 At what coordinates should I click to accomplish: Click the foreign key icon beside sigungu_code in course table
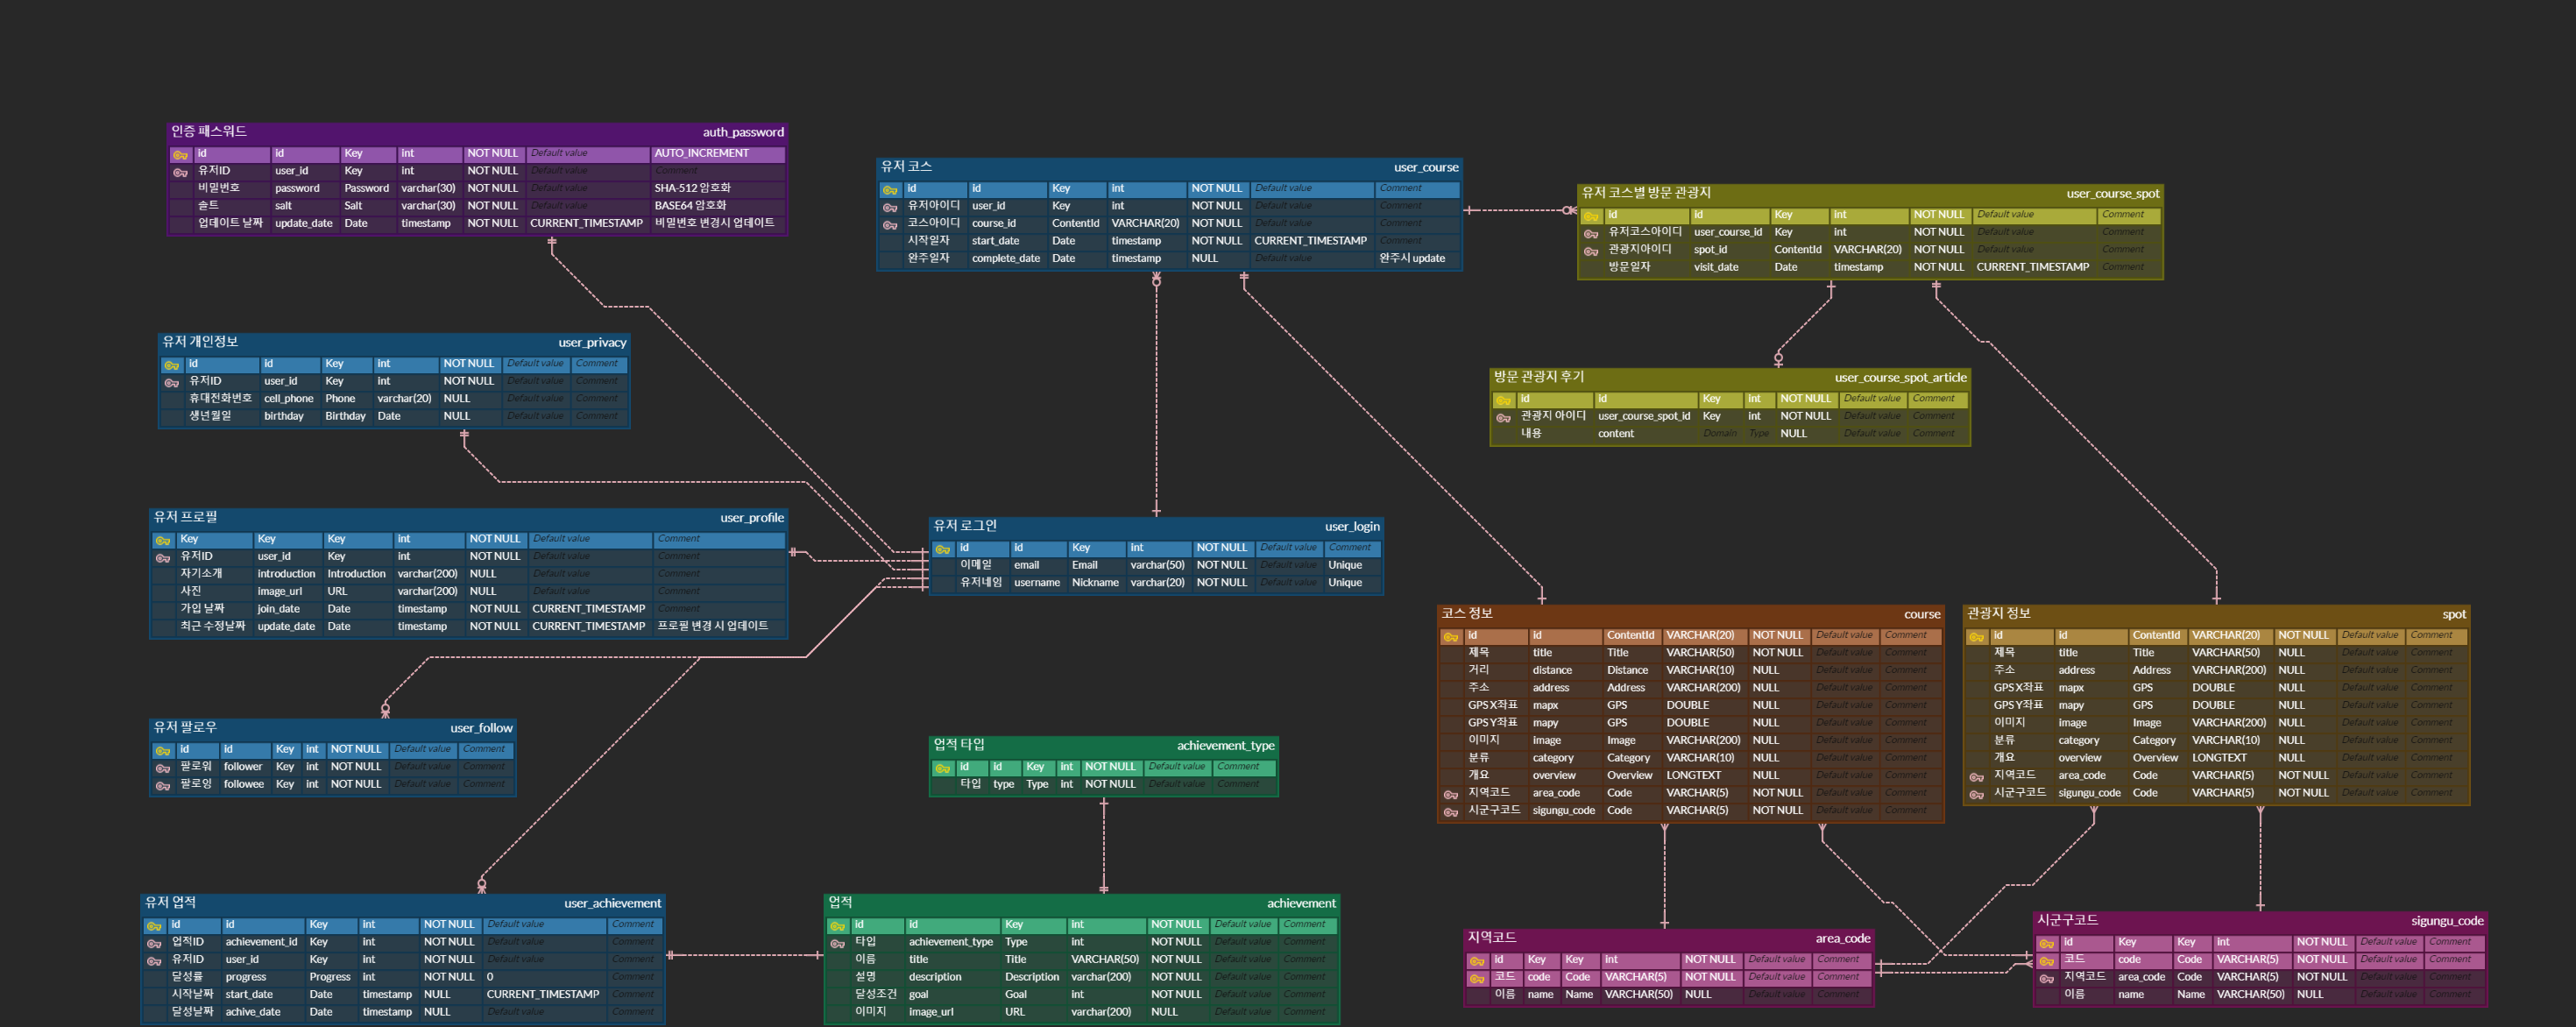pos(1450,812)
